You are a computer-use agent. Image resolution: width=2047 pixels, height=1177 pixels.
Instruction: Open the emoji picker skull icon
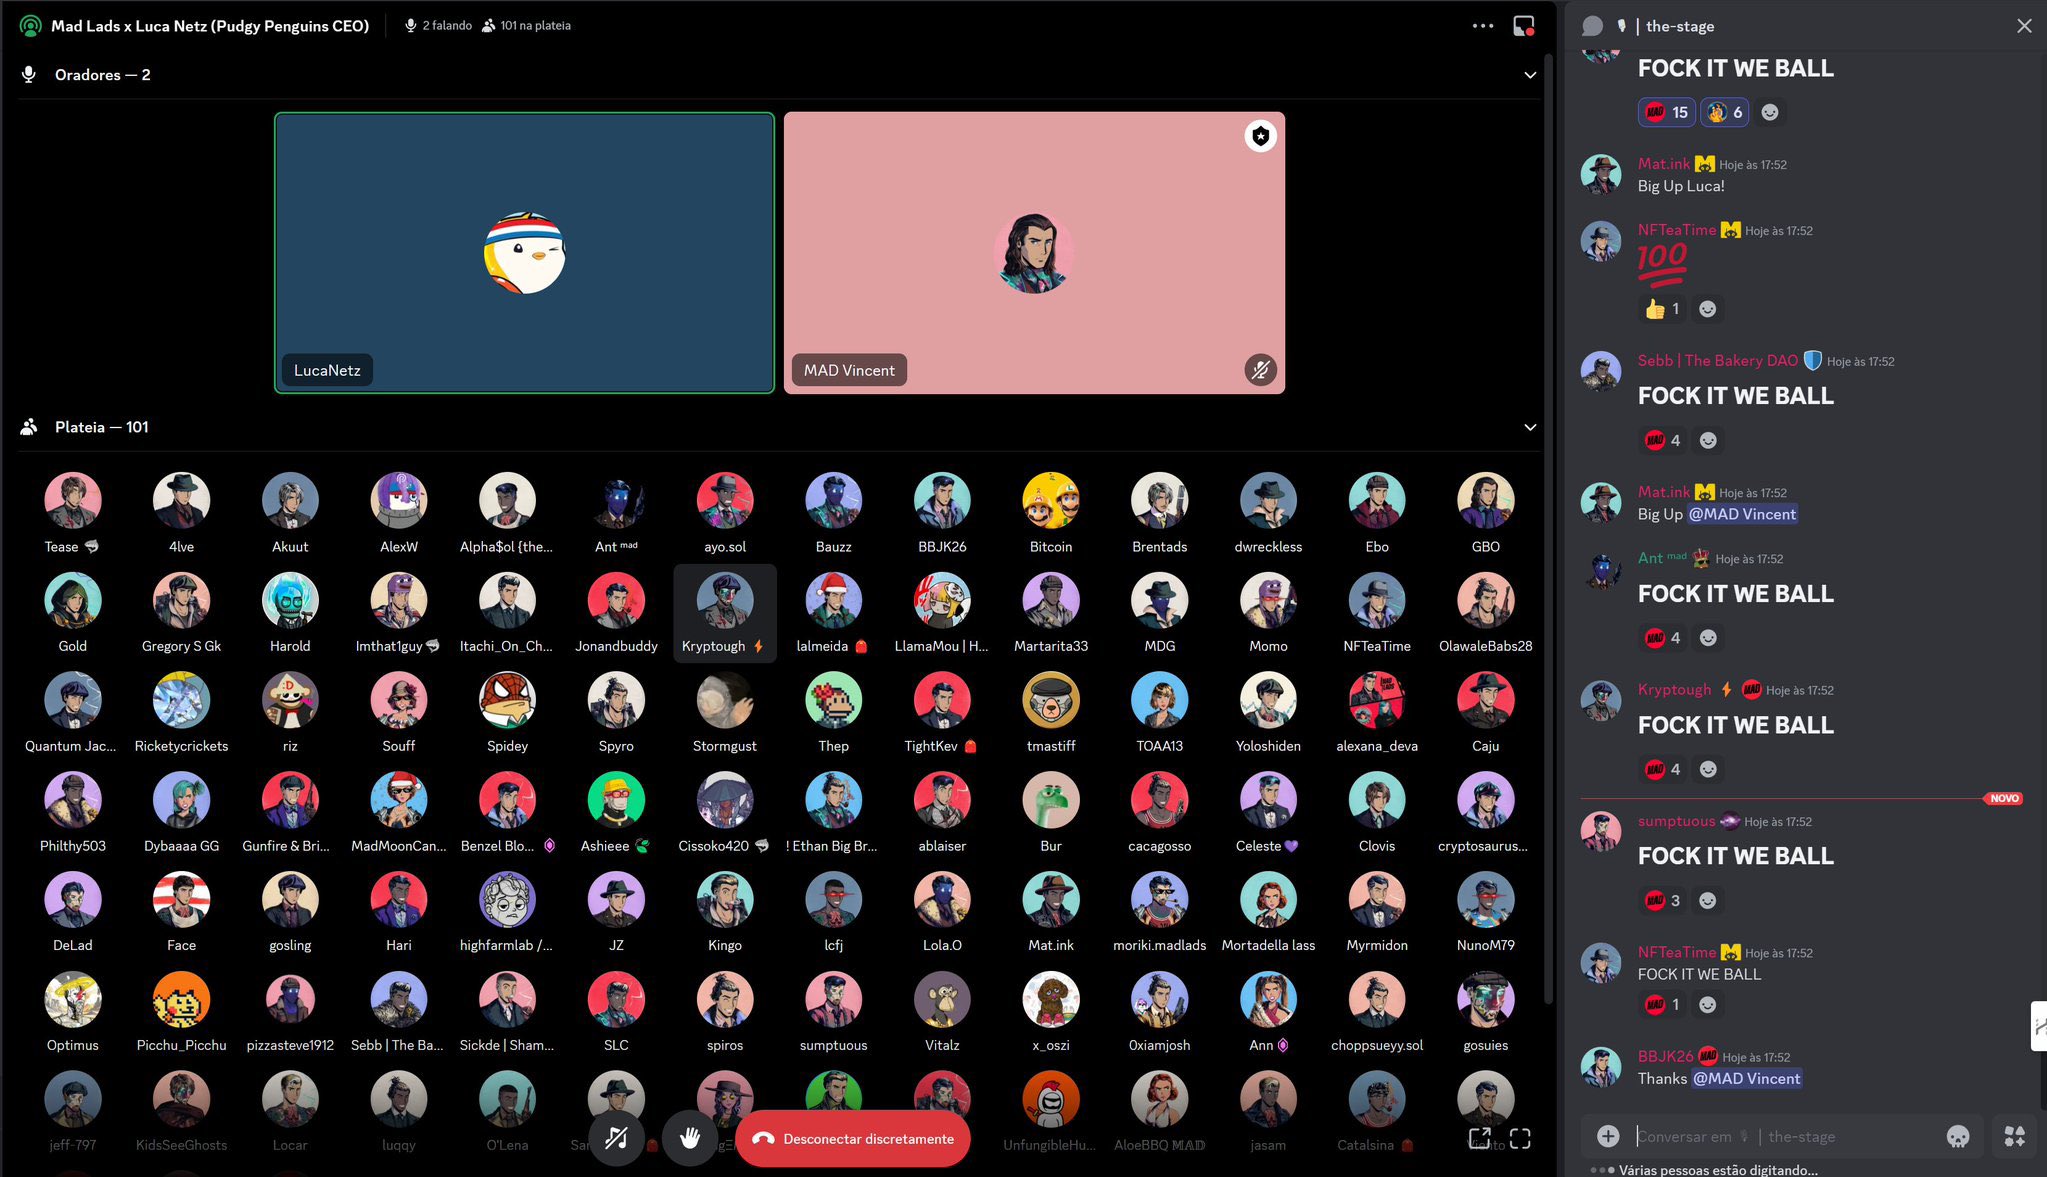pos(1958,1136)
